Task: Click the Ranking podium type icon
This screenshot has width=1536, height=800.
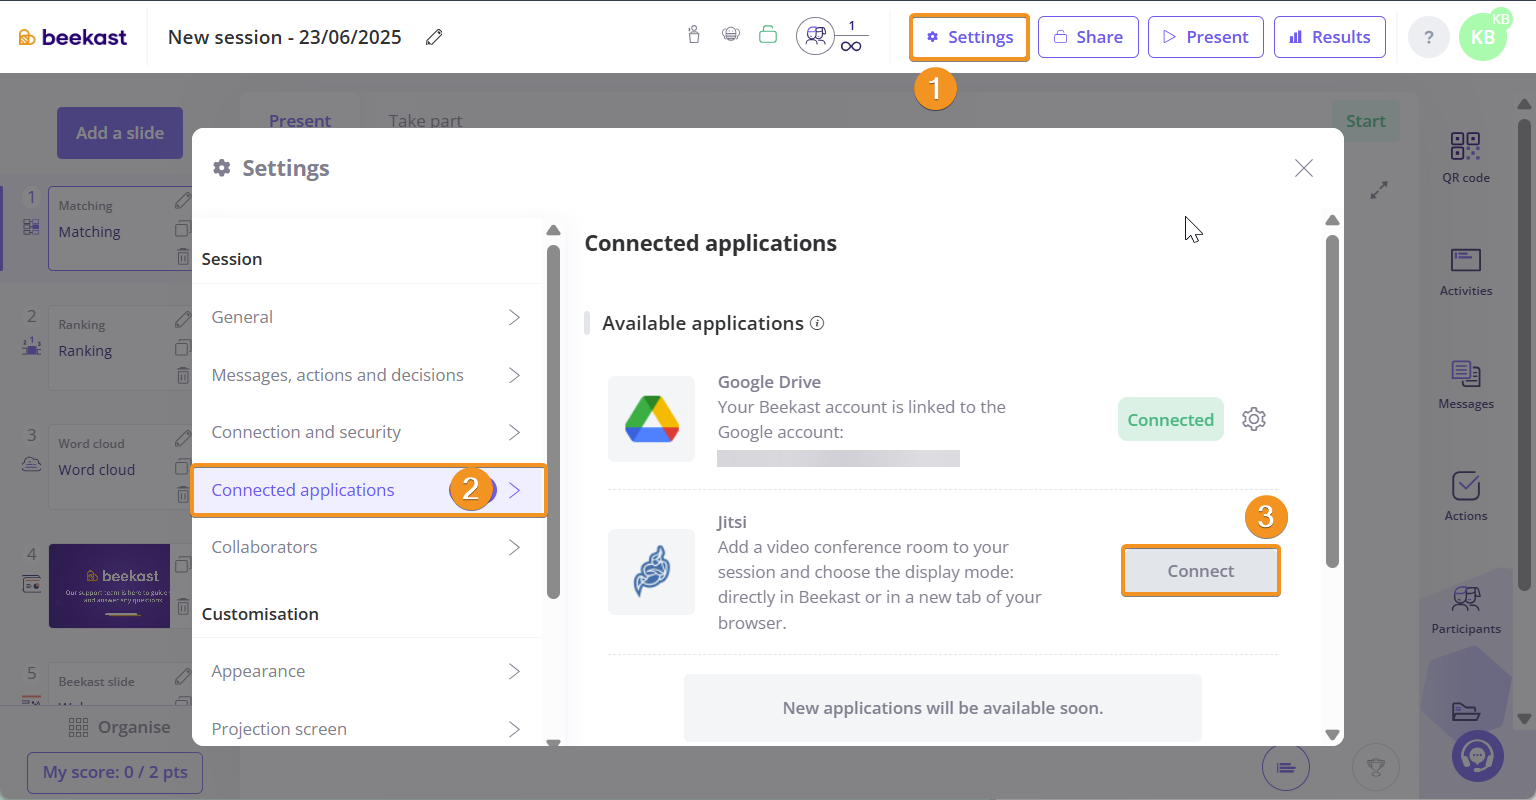Action: point(31,346)
